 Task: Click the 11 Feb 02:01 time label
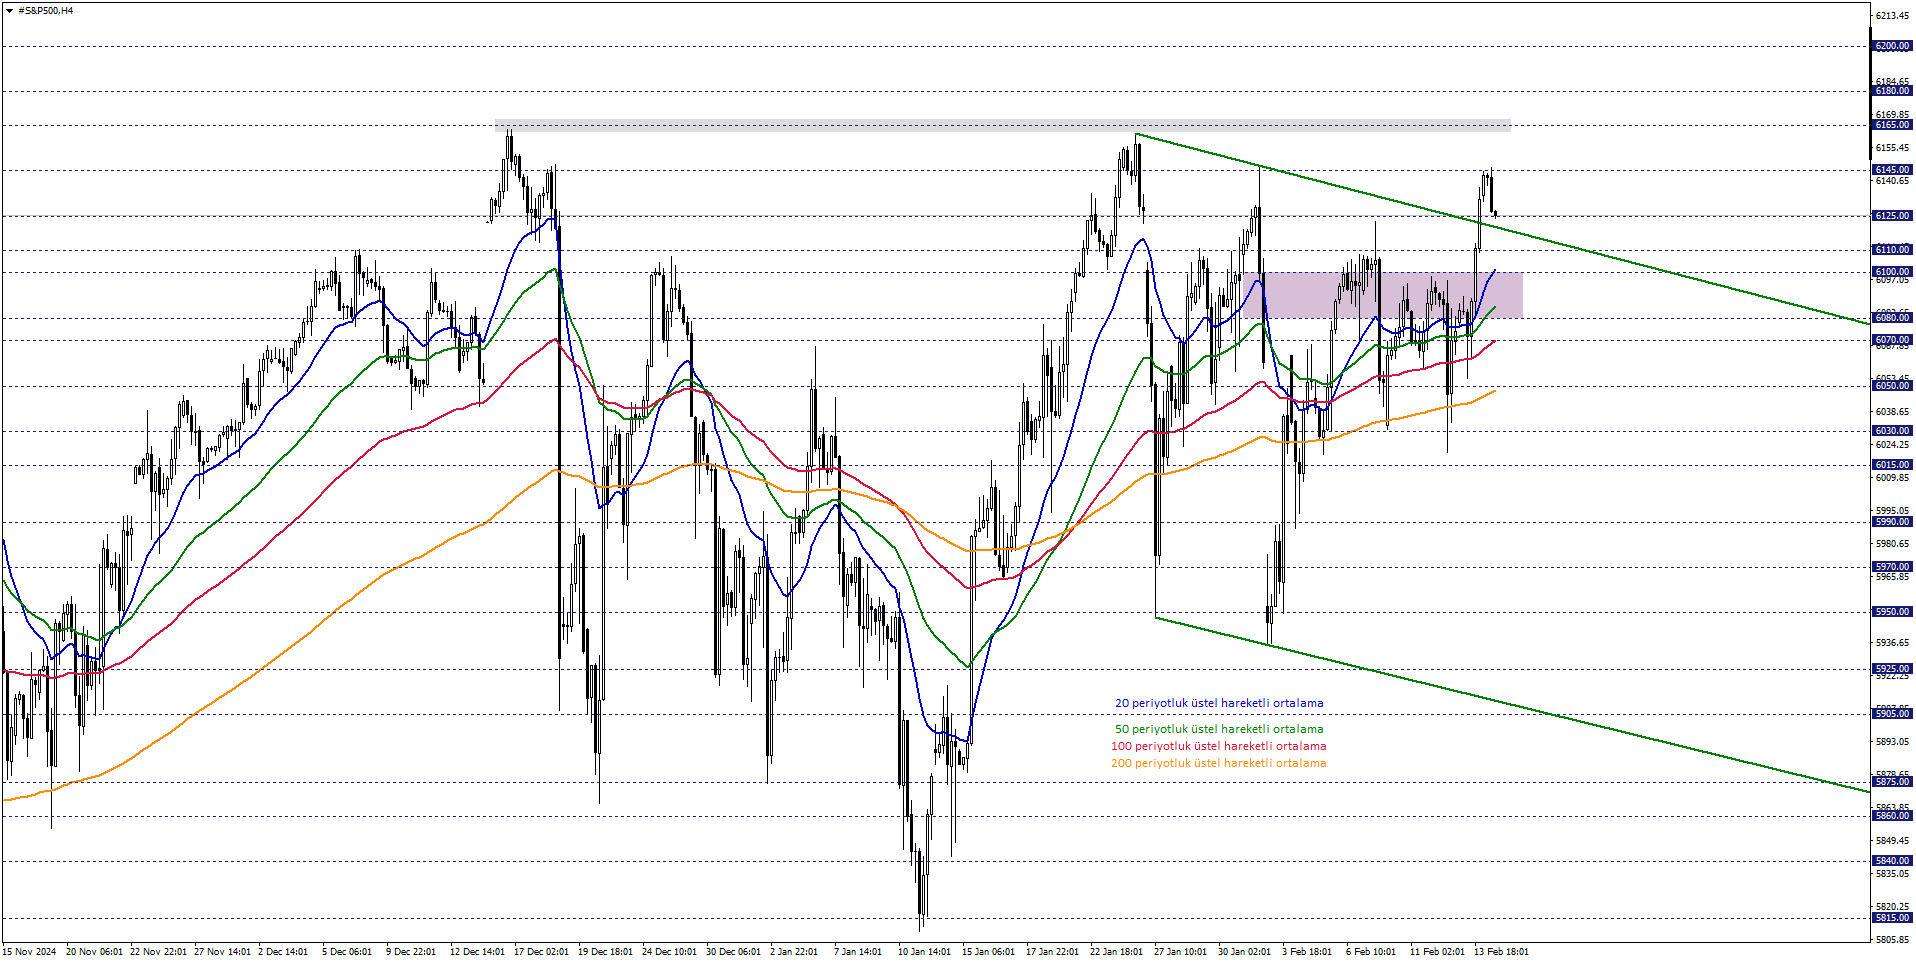pyautogui.click(x=1437, y=951)
